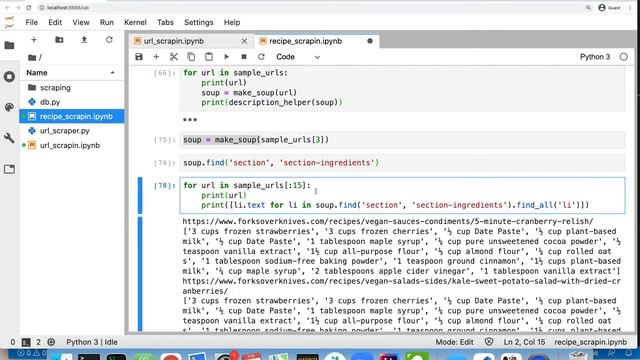Save the notebook with the disk icon
The height and width of the screenshot is (360, 640).
click(x=139, y=57)
